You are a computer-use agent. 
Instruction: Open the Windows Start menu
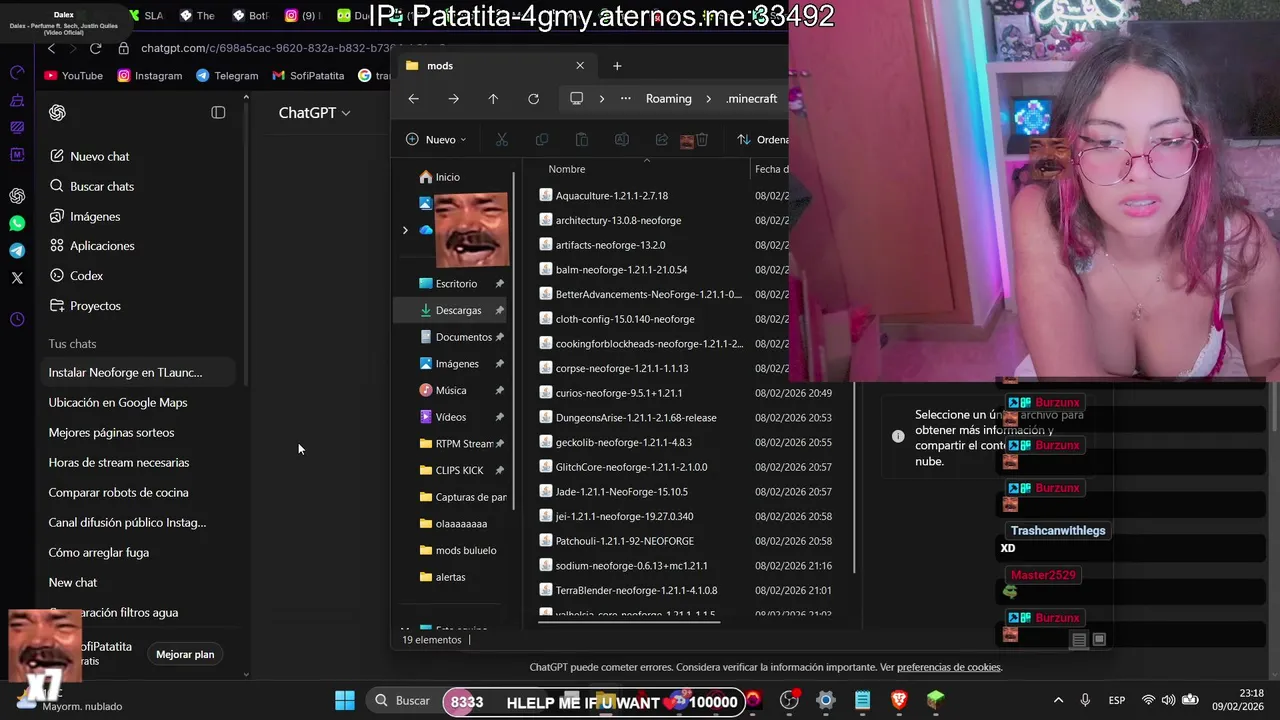pyautogui.click(x=345, y=701)
